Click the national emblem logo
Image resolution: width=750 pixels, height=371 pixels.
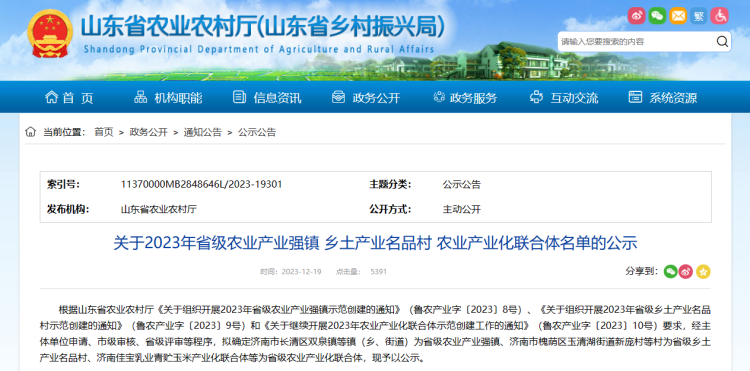pos(50,33)
